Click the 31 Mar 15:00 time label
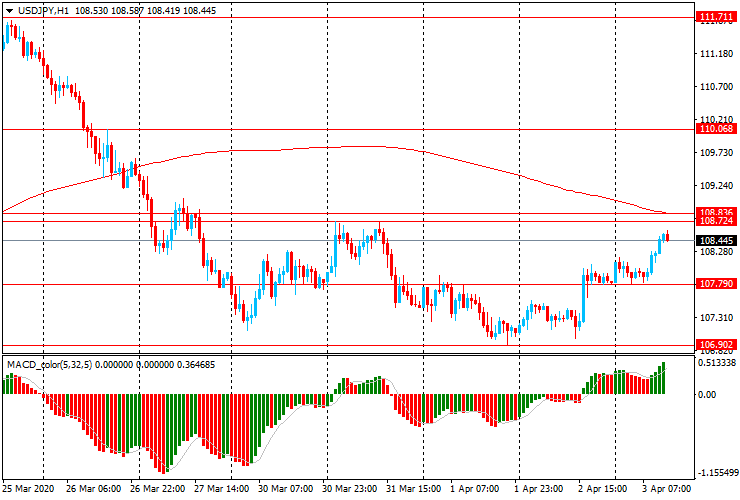The image size is (740, 500). [414, 489]
